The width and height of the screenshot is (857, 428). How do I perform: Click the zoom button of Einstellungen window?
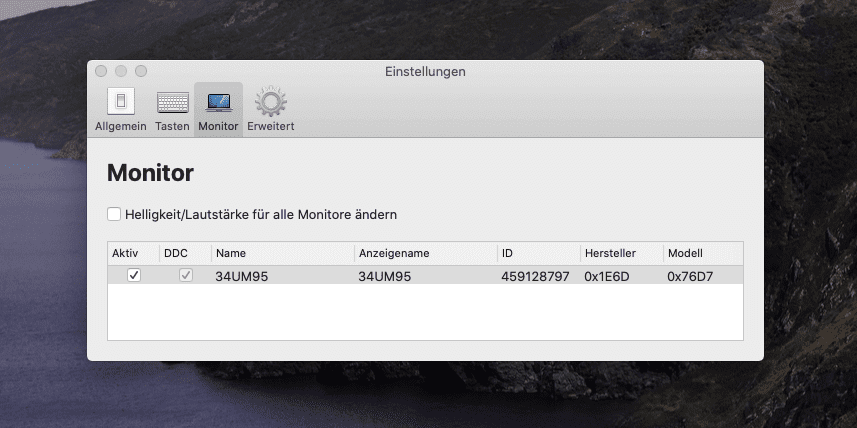point(141,71)
